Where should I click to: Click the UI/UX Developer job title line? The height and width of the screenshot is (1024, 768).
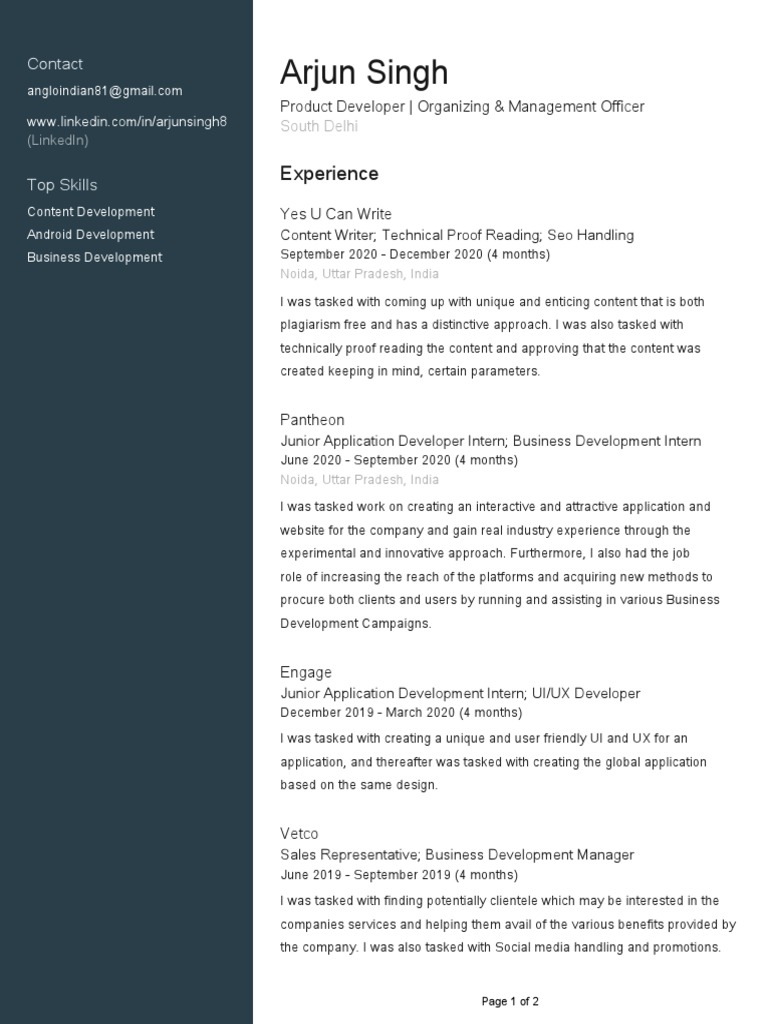(460, 693)
